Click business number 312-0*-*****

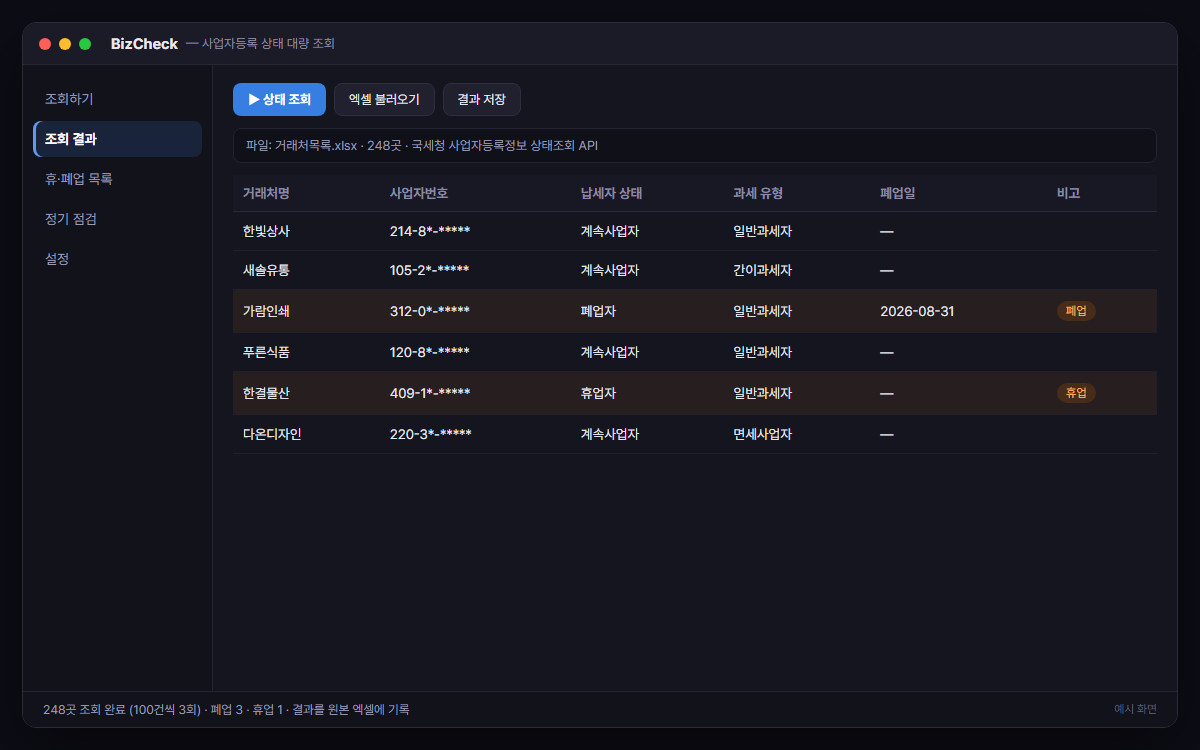tap(430, 311)
